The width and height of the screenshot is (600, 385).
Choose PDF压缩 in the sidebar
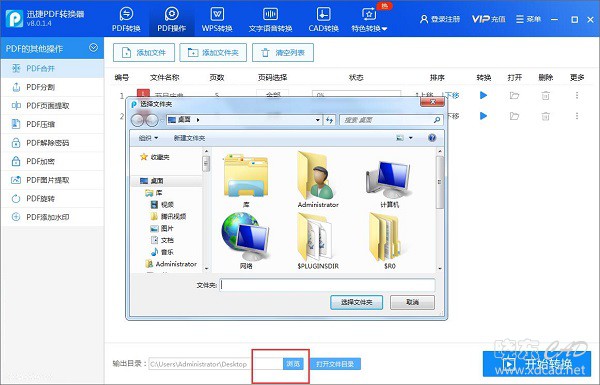pos(52,124)
